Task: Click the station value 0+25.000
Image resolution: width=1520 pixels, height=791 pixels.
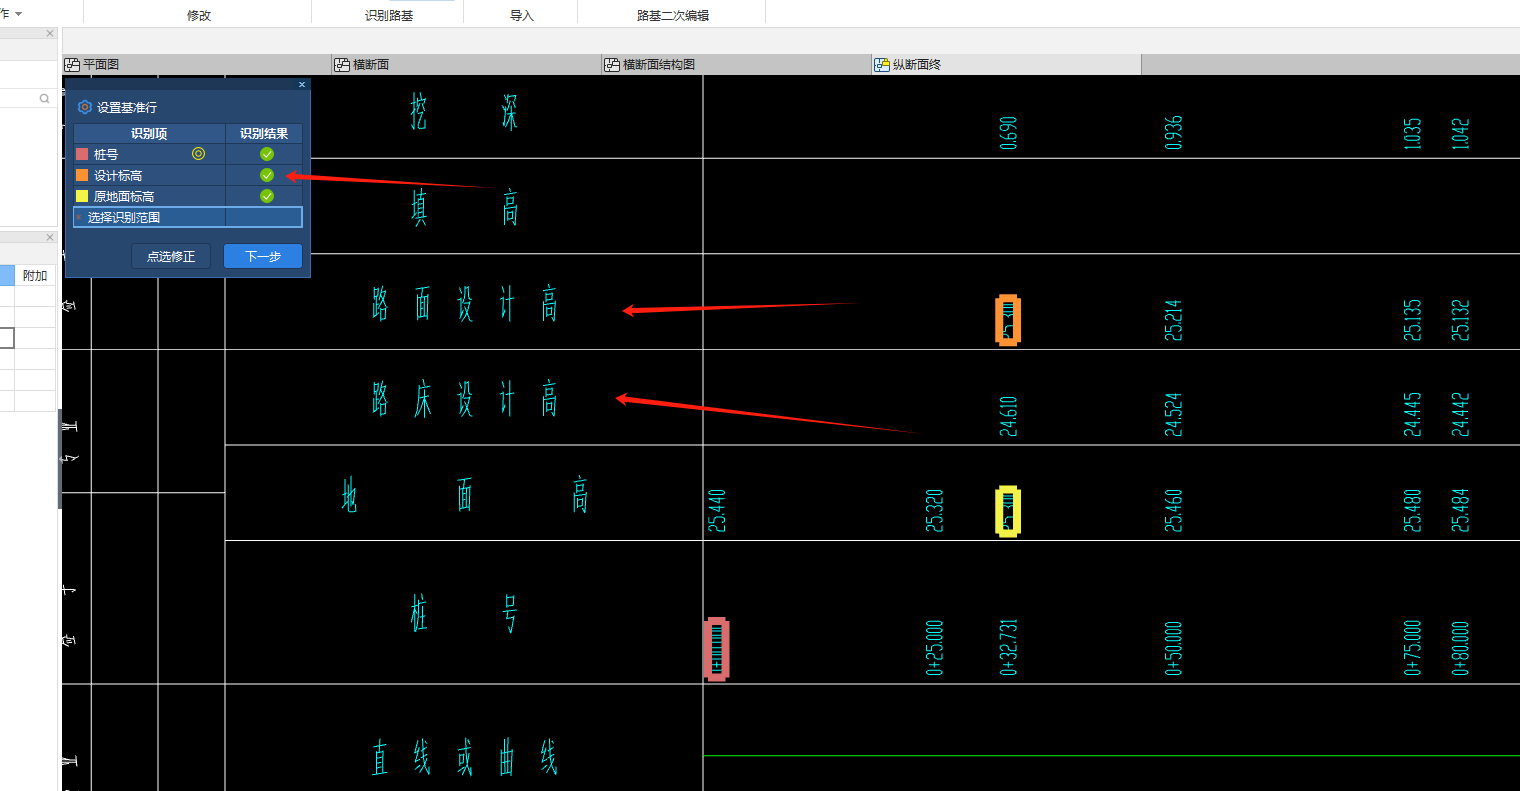Action: (x=934, y=648)
